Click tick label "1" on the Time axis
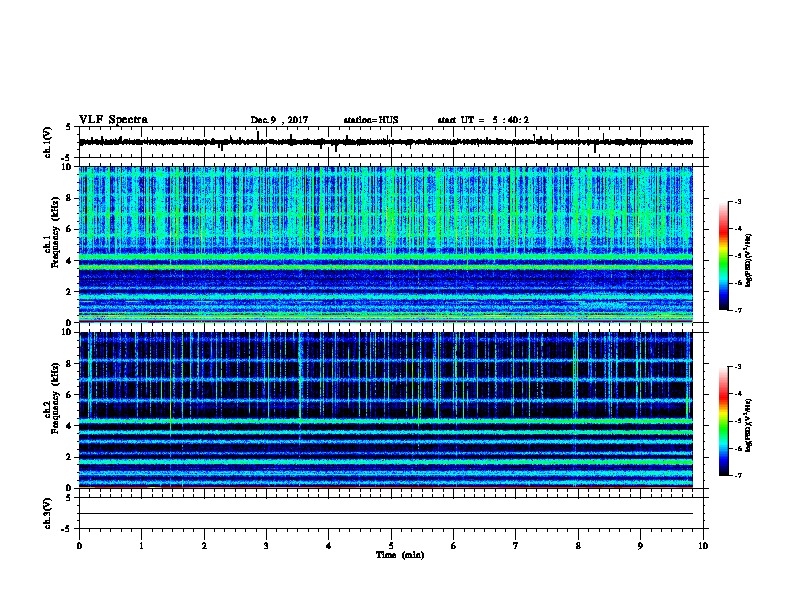792x612 pixels. 141,546
